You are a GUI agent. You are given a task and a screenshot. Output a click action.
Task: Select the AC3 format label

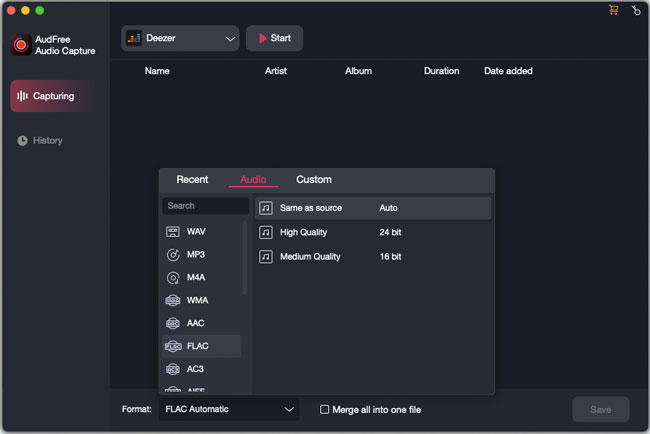[195, 369]
